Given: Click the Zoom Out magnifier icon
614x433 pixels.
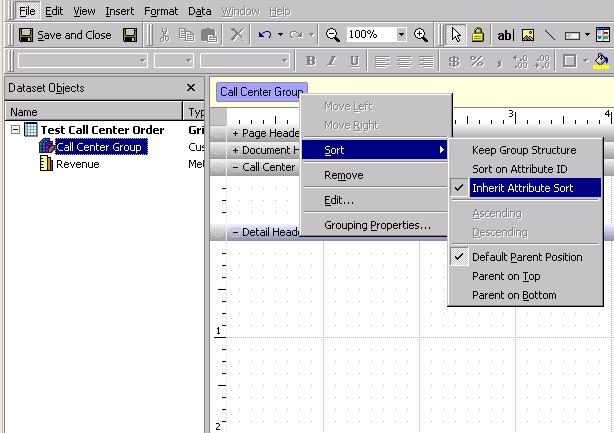Looking at the screenshot, I should click(333, 35).
